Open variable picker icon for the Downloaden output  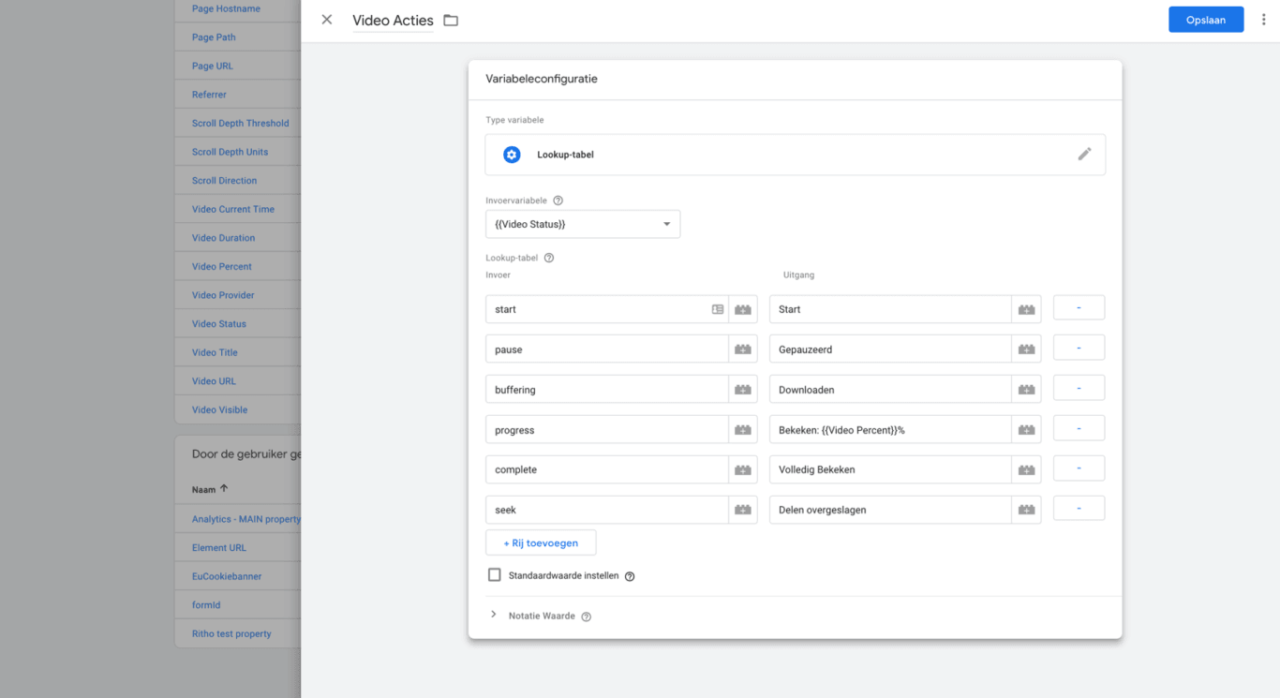coord(1026,388)
